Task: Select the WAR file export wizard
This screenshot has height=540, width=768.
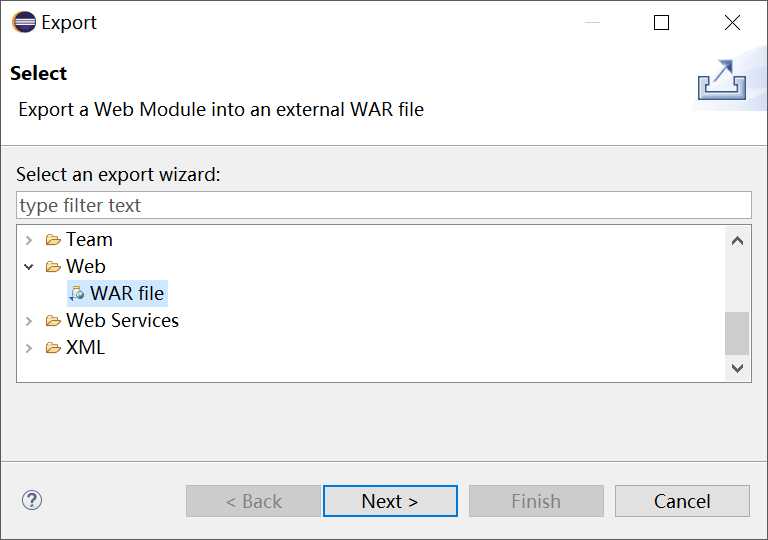Action: click(118, 293)
